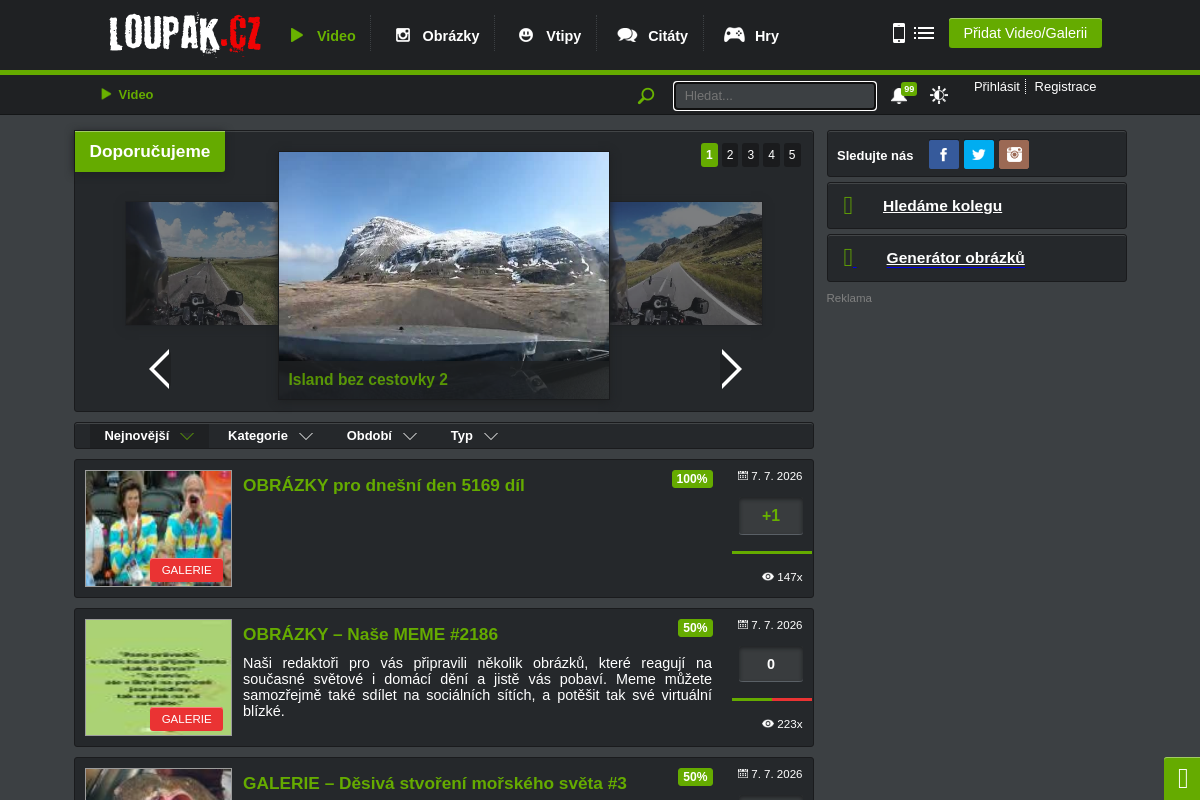This screenshot has width=1200, height=800.
Task: Open the Typ filter dropdown
Action: coord(474,436)
